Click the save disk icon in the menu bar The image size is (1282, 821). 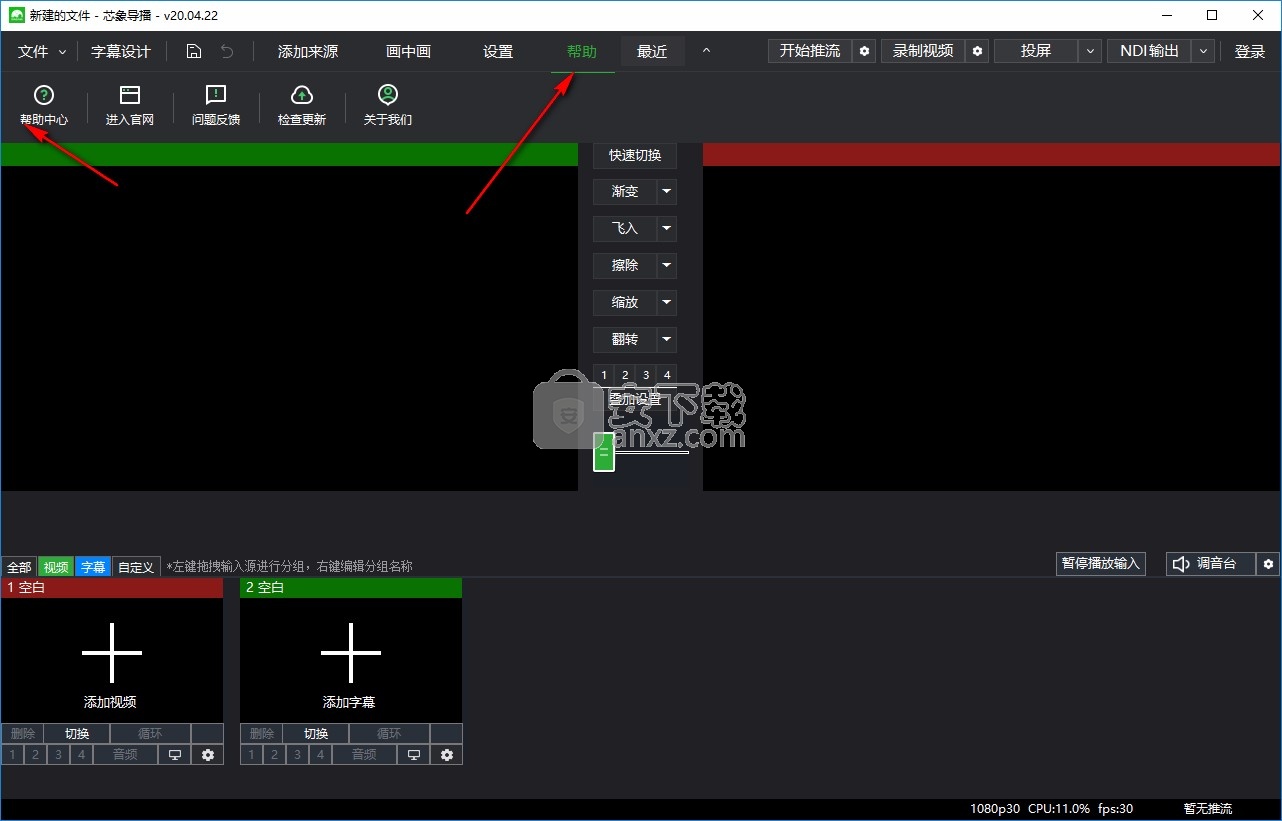[195, 52]
